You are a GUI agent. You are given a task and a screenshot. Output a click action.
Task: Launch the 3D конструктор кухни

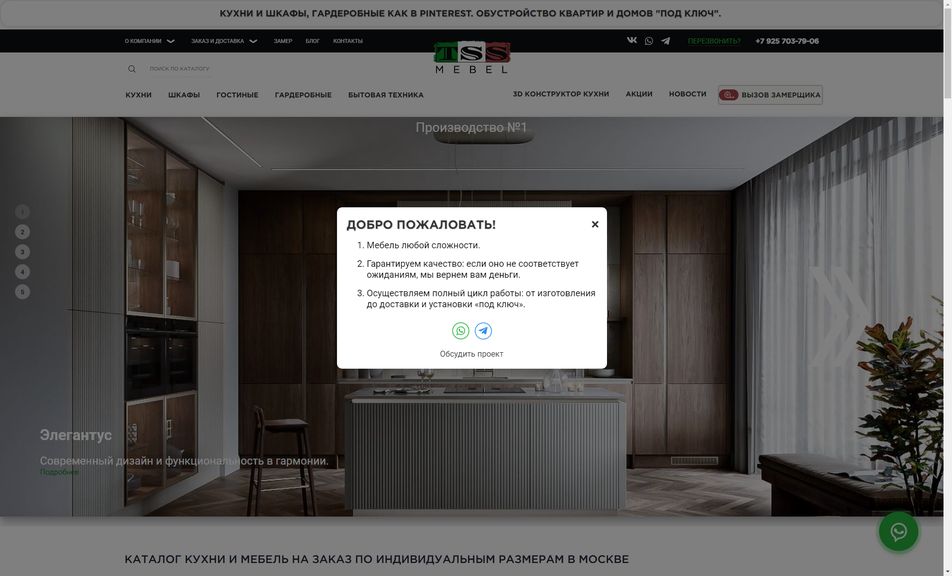[561, 94]
